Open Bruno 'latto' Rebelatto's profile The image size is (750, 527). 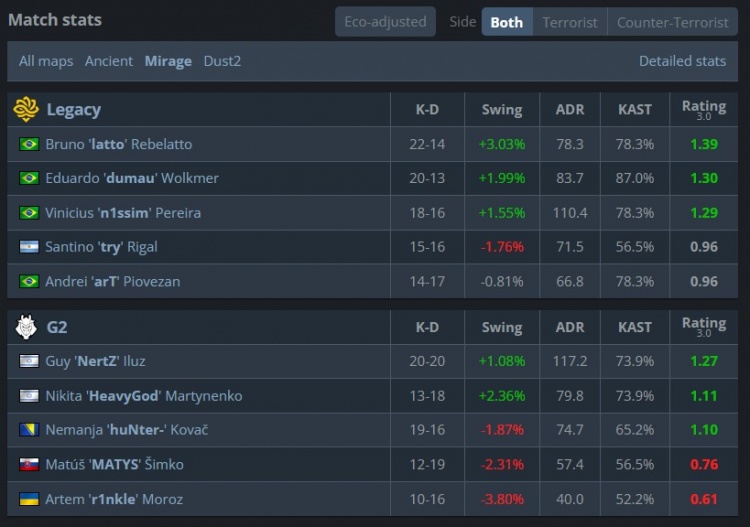click(119, 144)
